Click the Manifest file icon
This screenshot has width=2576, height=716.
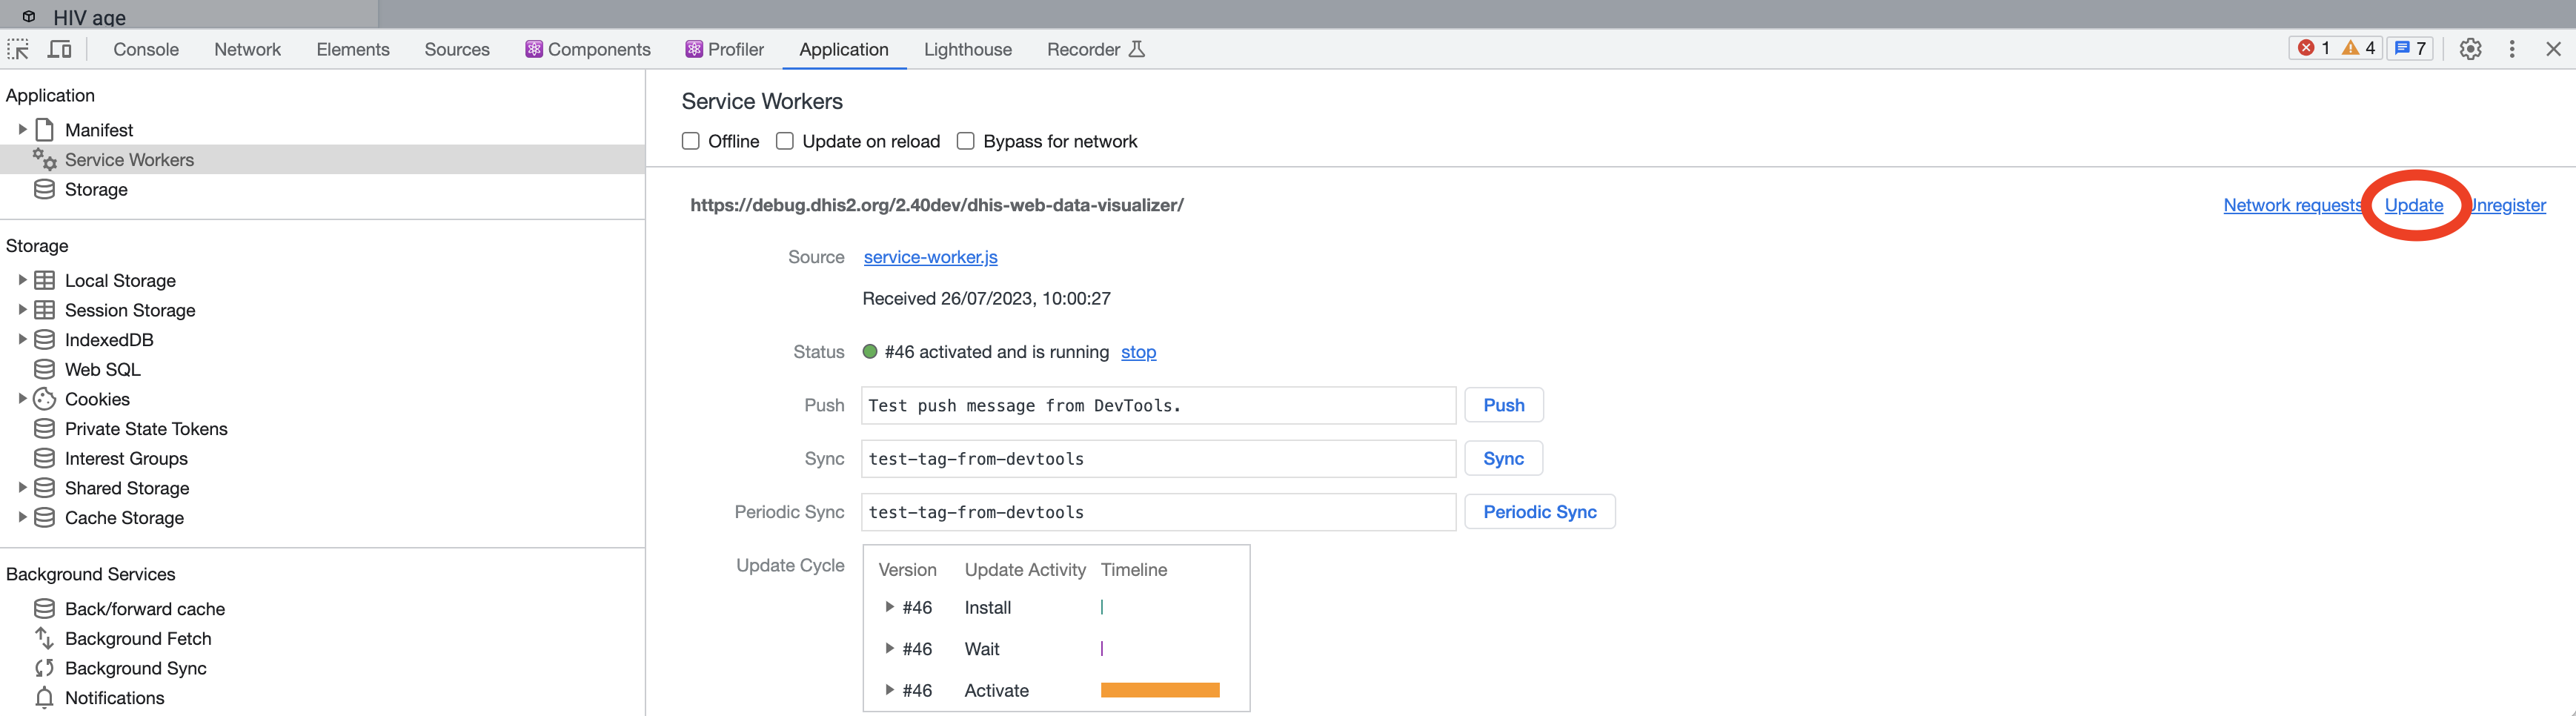pyautogui.click(x=44, y=130)
